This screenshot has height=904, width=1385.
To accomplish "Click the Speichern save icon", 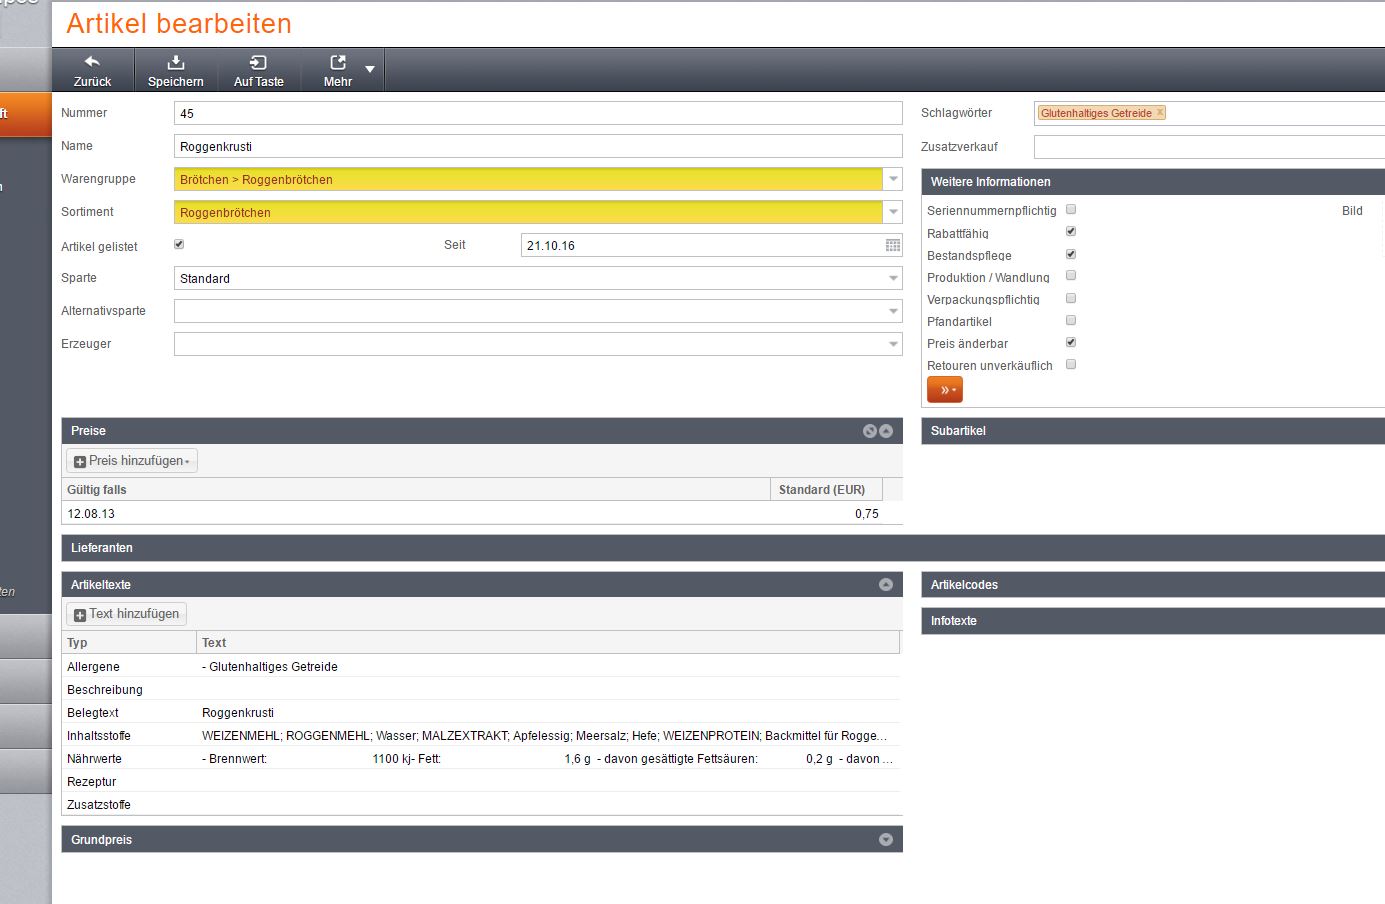I will pyautogui.click(x=176, y=62).
